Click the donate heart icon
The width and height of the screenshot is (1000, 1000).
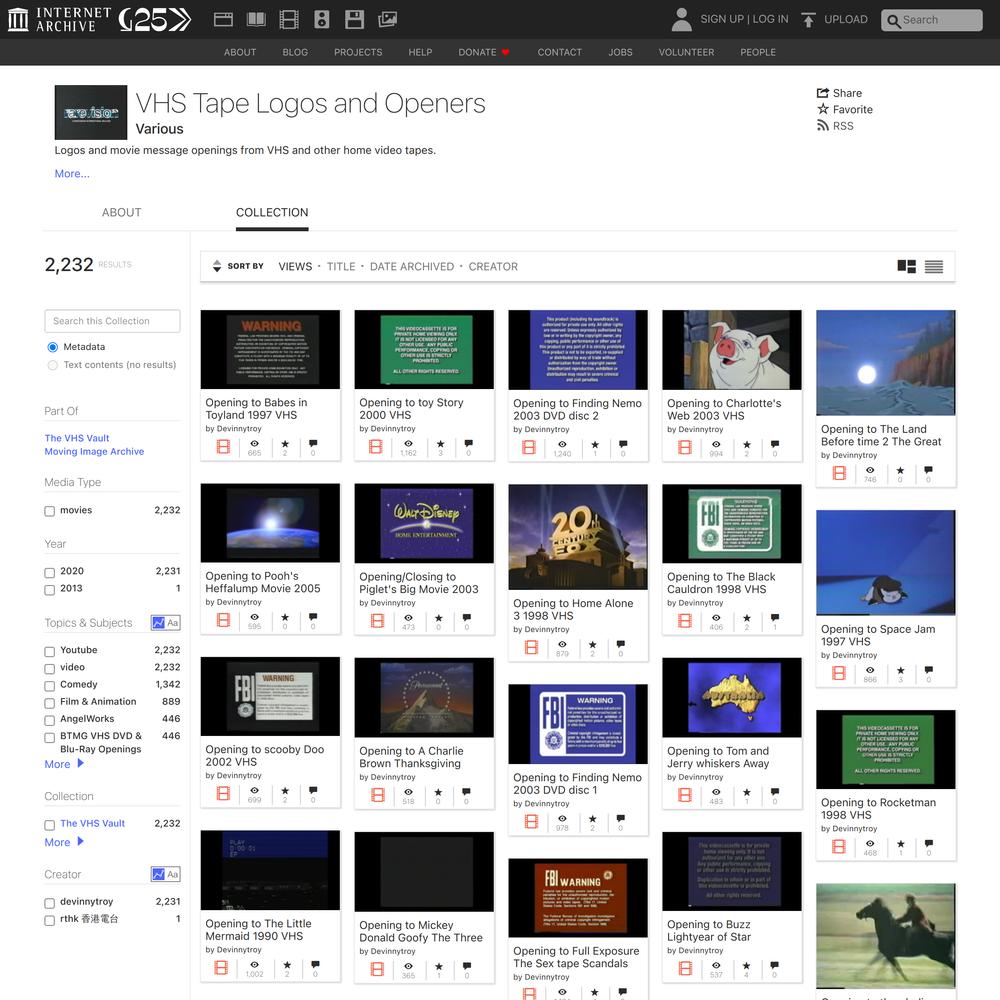pyautogui.click(x=506, y=52)
